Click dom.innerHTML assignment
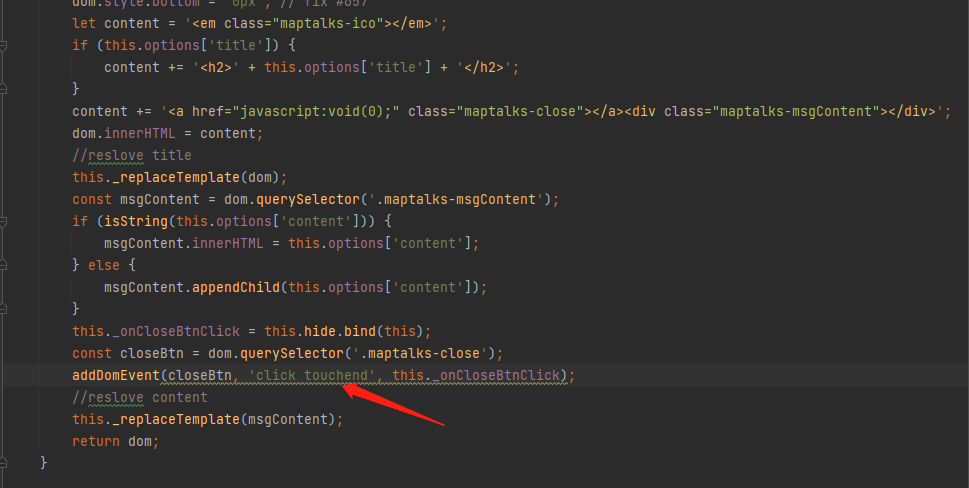The image size is (969, 488). pos(167,133)
